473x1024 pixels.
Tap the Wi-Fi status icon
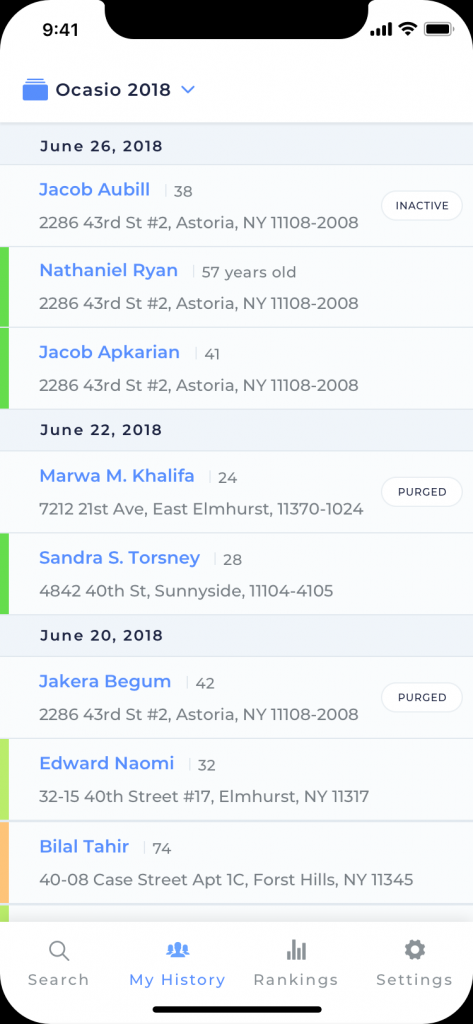pyautogui.click(x=408, y=29)
